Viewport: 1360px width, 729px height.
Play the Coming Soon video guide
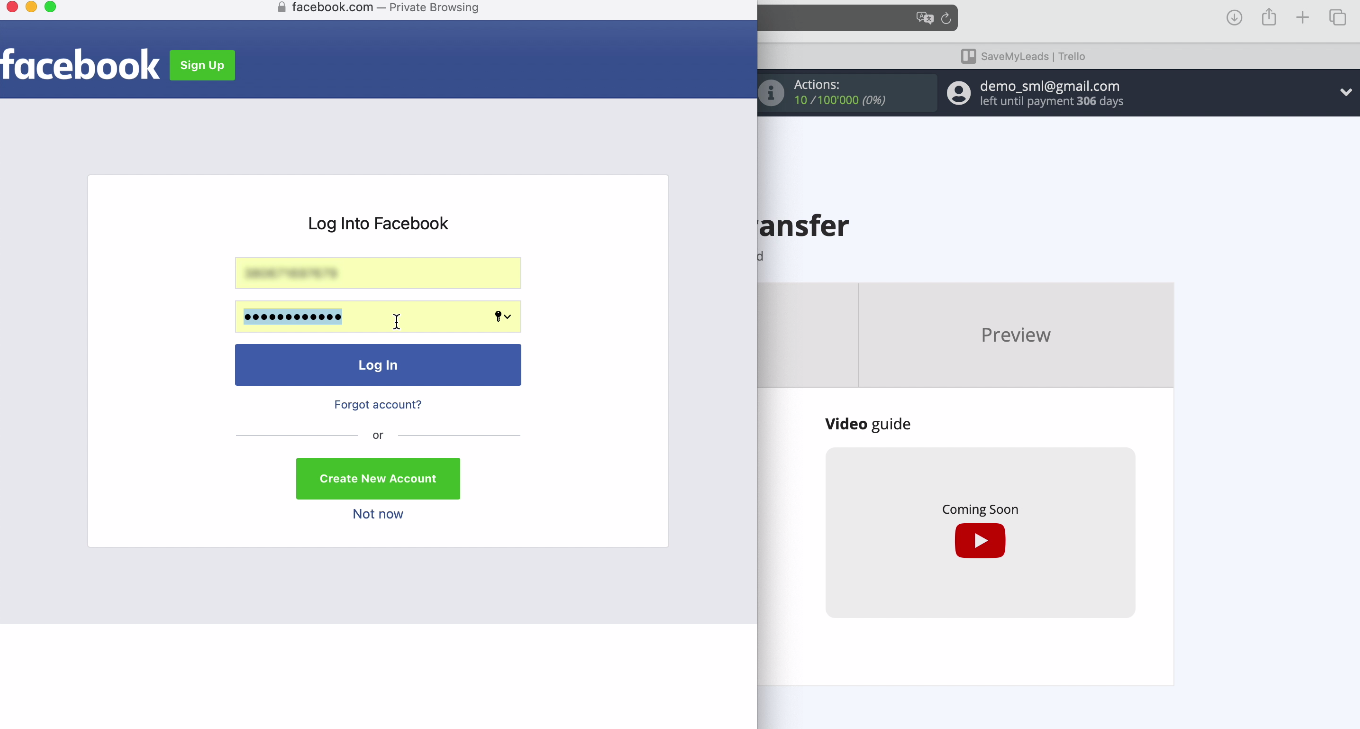tap(980, 541)
